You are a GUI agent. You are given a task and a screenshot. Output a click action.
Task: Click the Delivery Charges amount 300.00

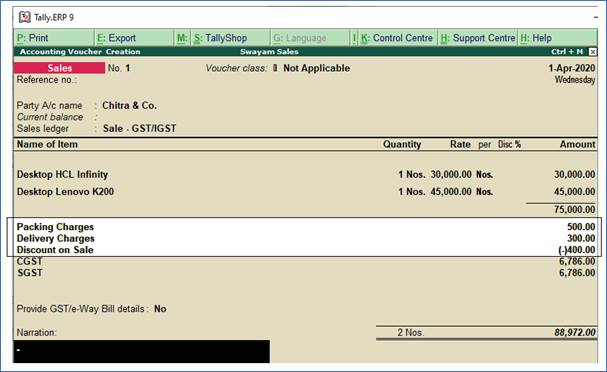[581, 238]
